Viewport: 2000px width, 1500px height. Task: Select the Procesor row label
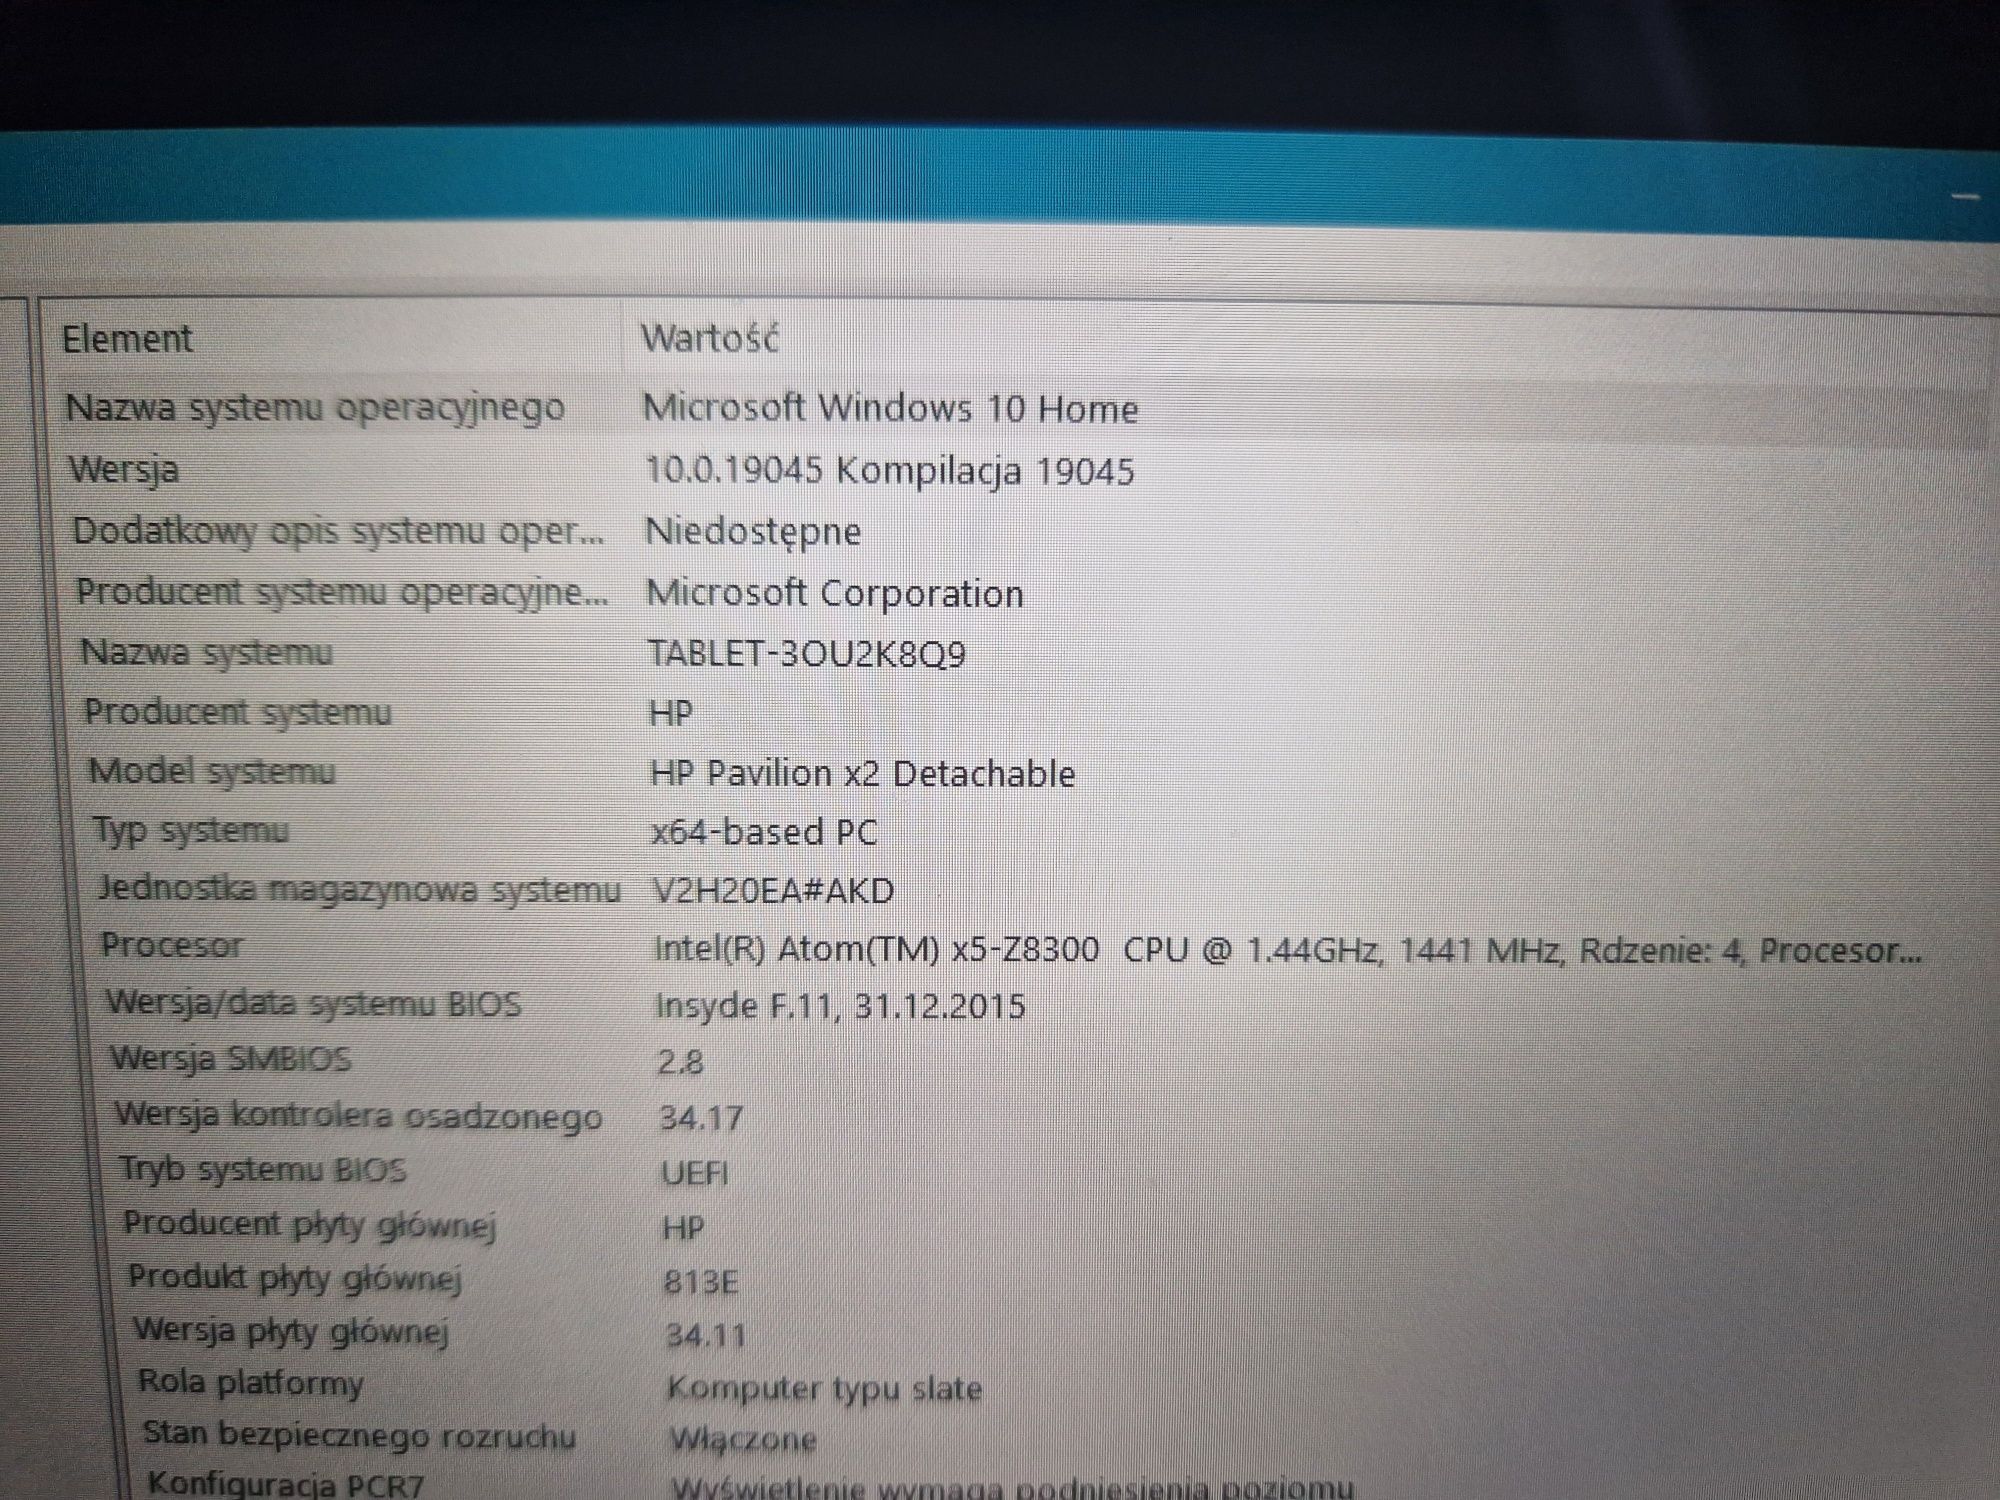point(172,945)
